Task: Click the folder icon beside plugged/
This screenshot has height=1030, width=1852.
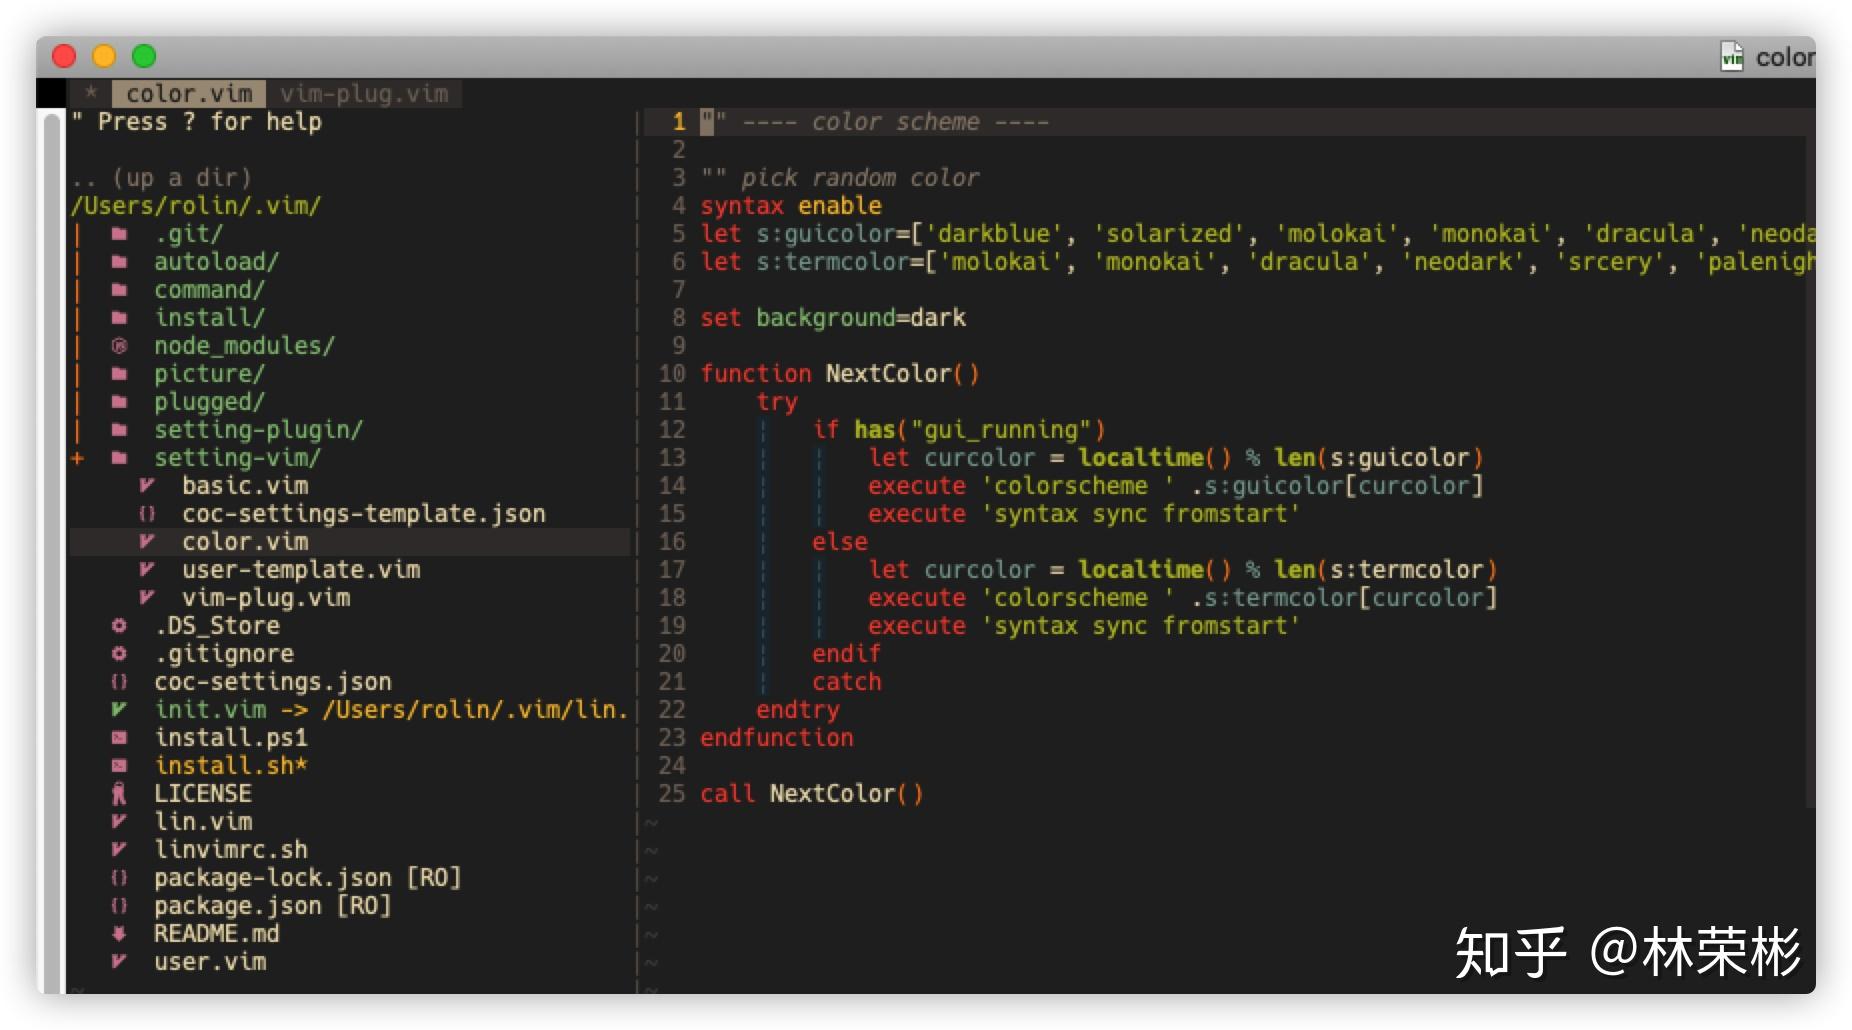Action: 118,401
